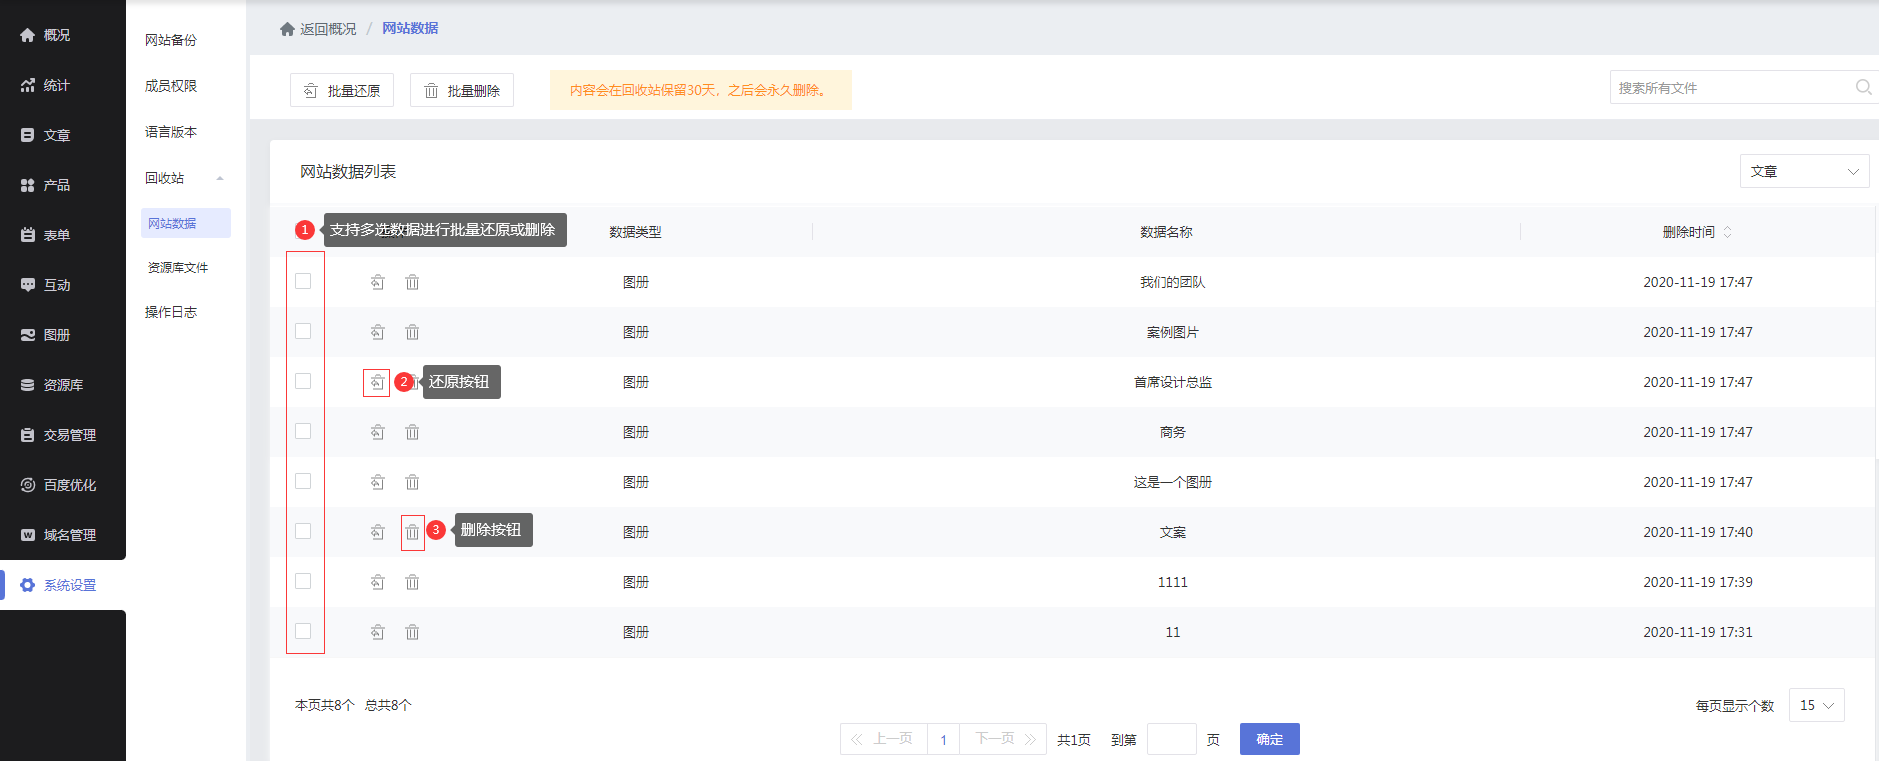Click page number 1 button
Viewport: 1879px width, 761px height.
943,740
